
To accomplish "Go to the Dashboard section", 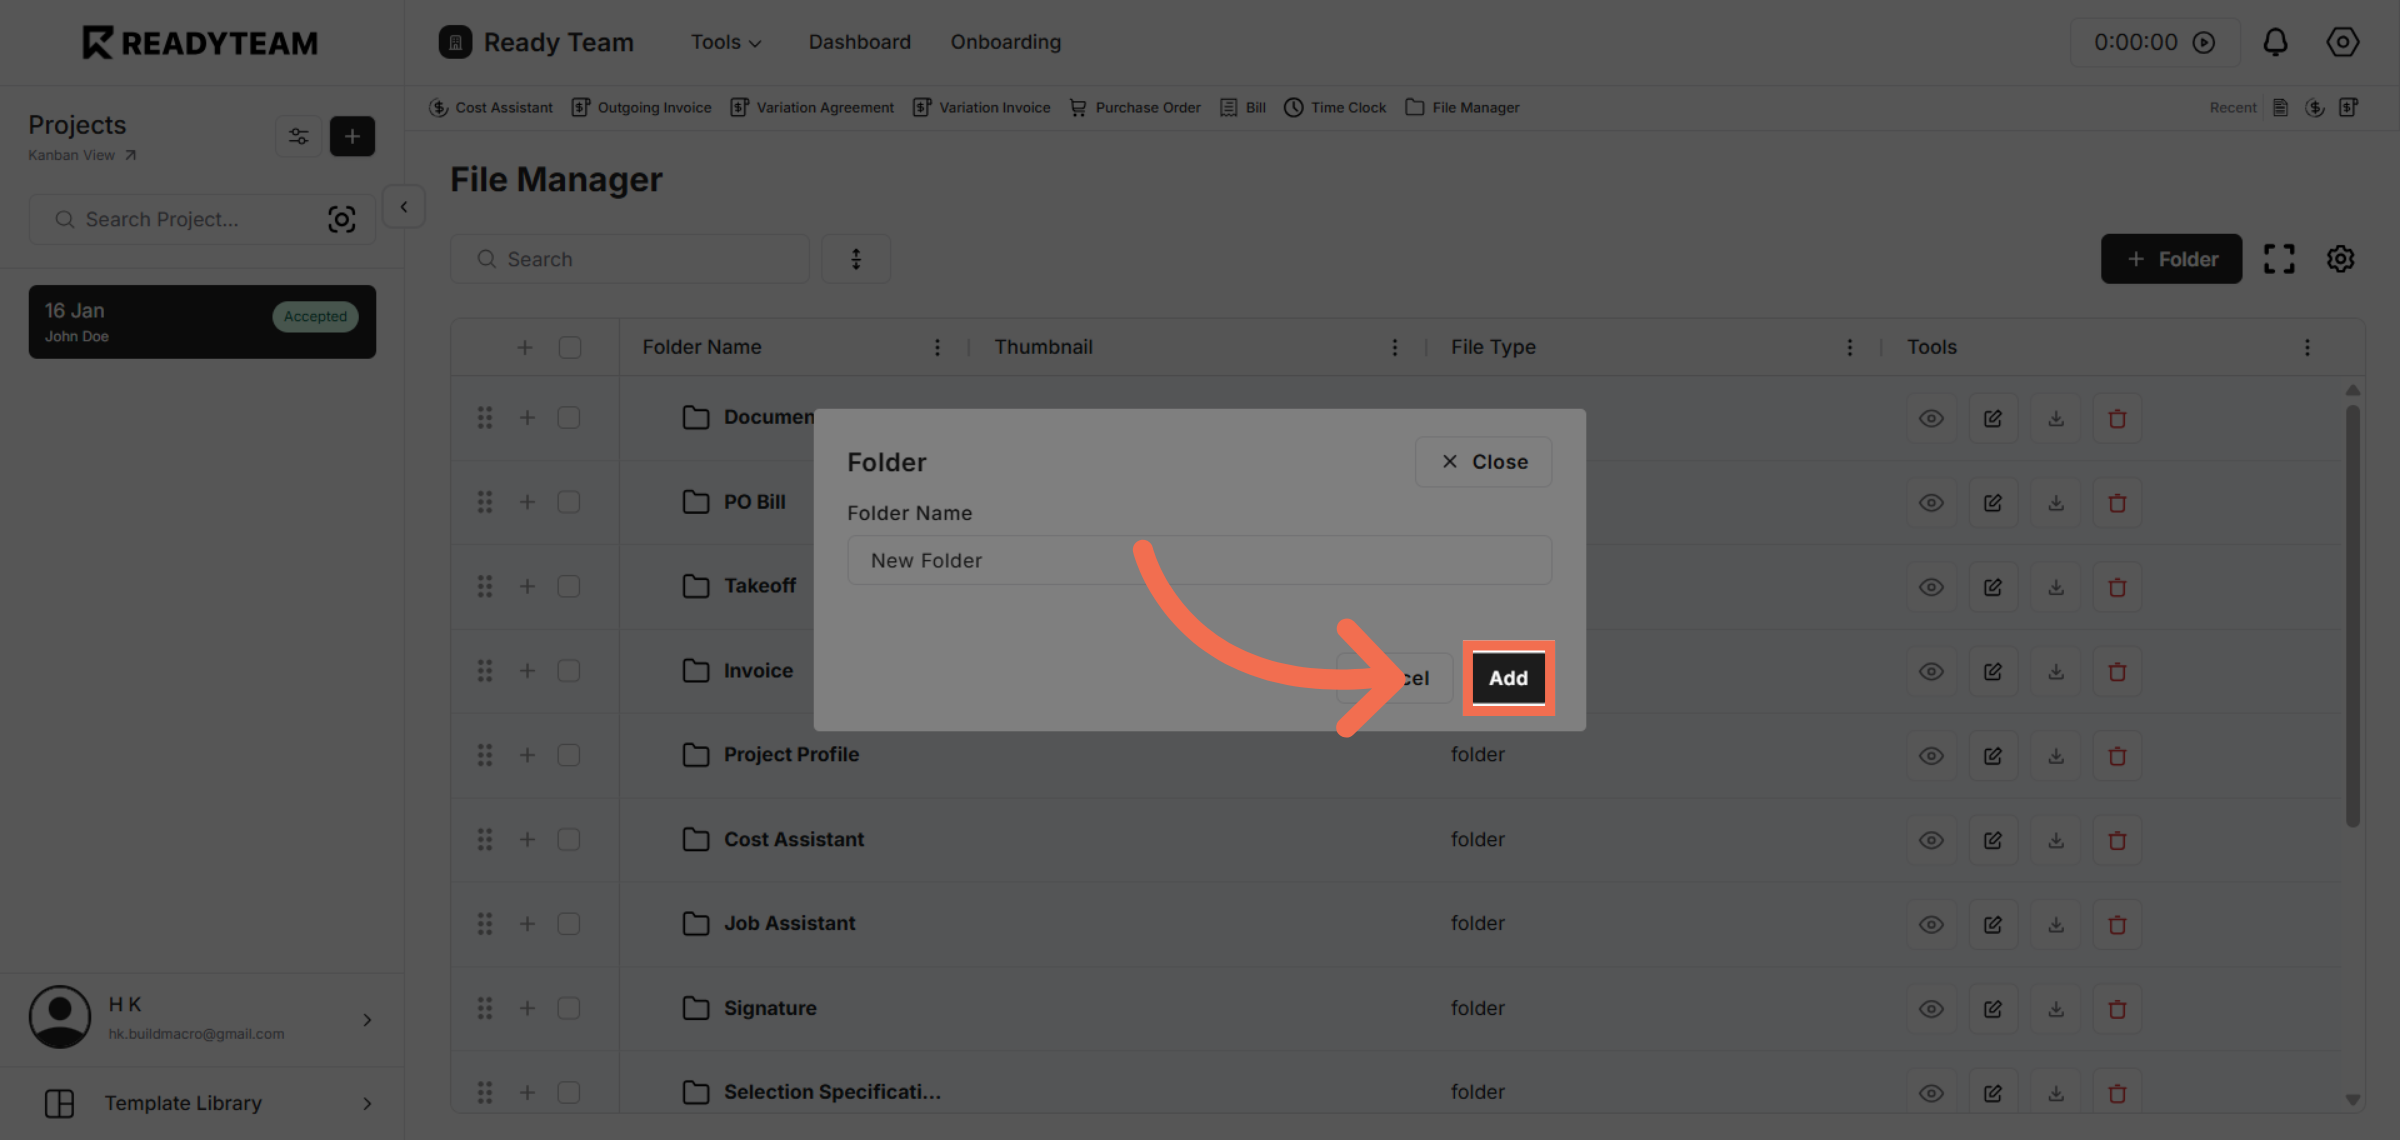I will [x=859, y=42].
